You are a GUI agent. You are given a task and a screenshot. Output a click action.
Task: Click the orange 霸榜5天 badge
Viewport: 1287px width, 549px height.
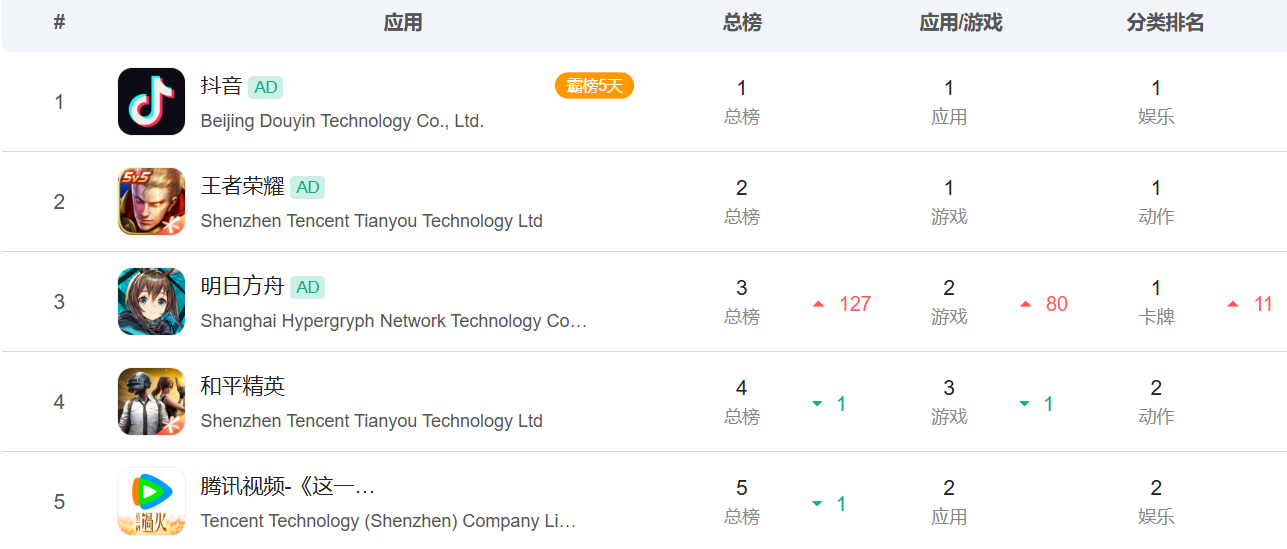[594, 86]
